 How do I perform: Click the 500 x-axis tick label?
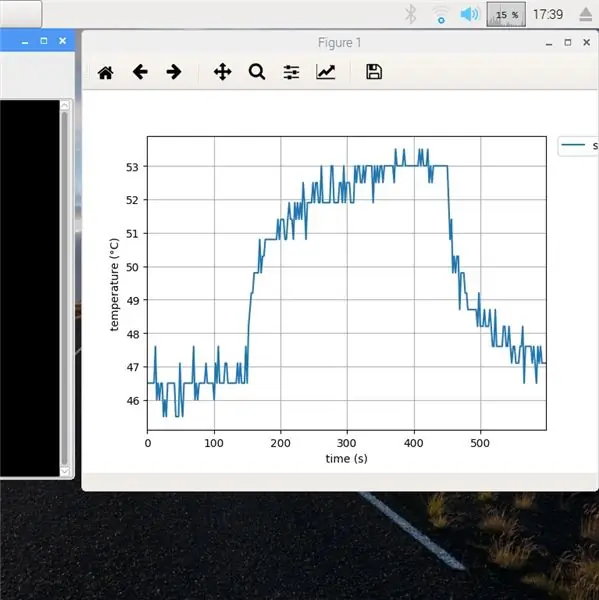480,443
